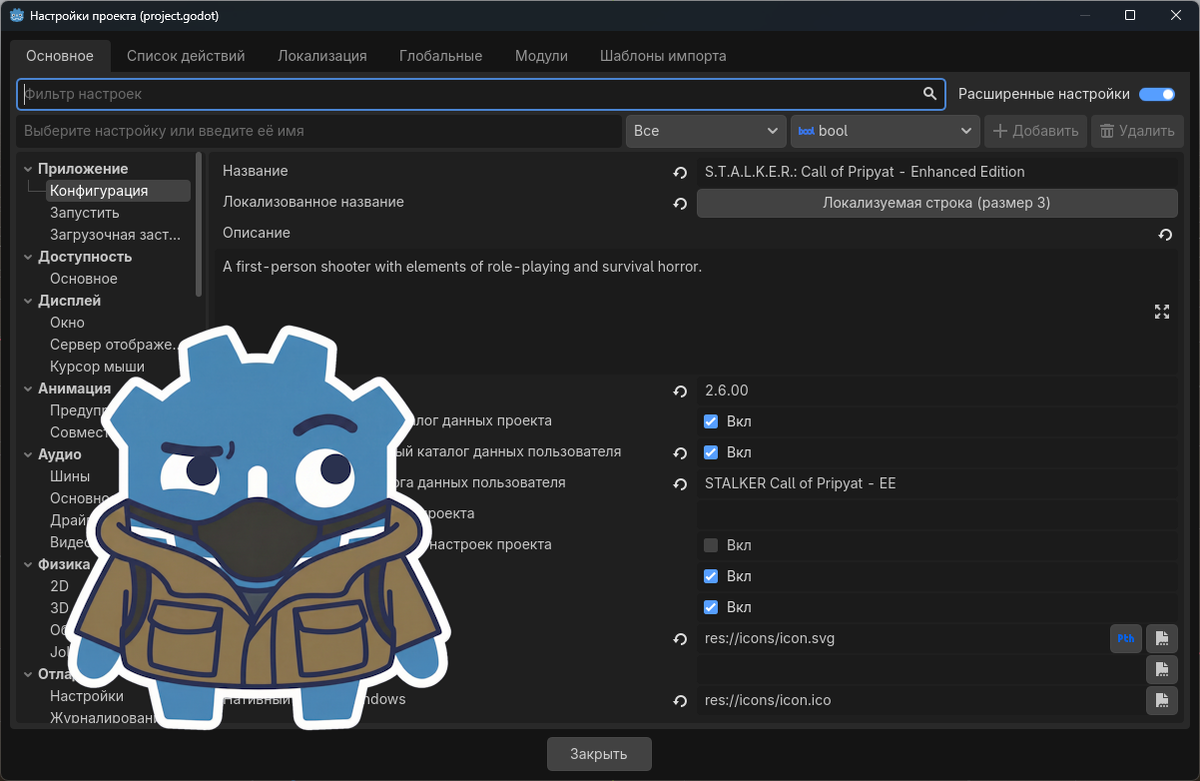Reset the Описание property

coord(1165,234)
